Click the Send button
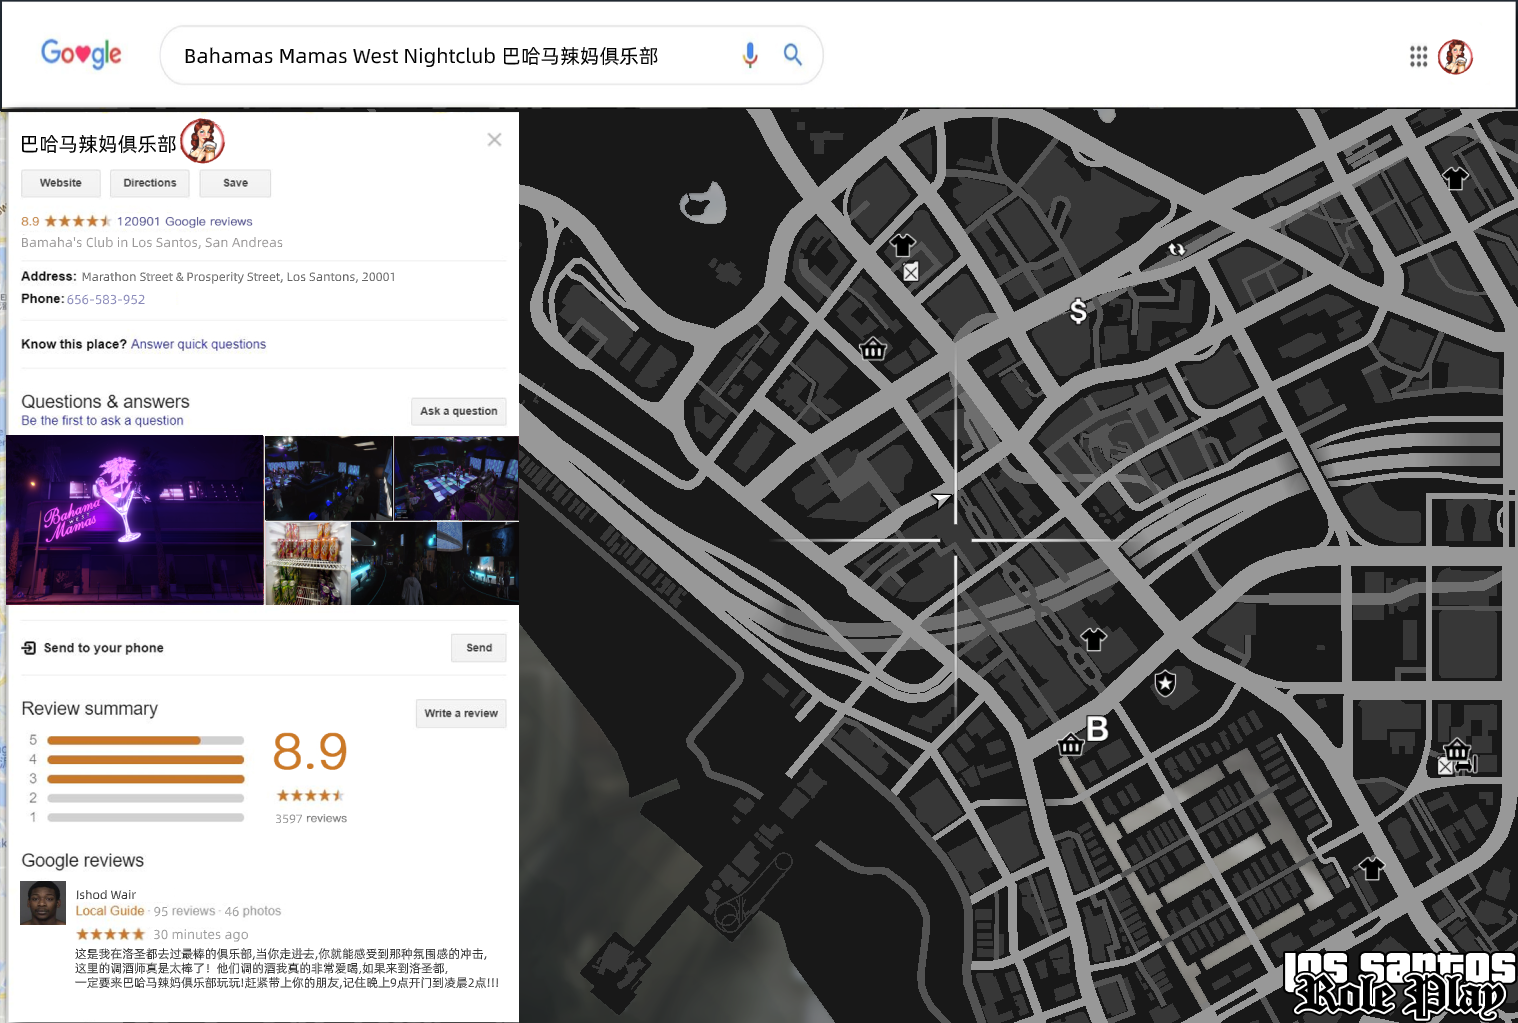Image resolution: width=1518 pixels, height=1023 pixels. pyautogui.click(x=479, y=648)
